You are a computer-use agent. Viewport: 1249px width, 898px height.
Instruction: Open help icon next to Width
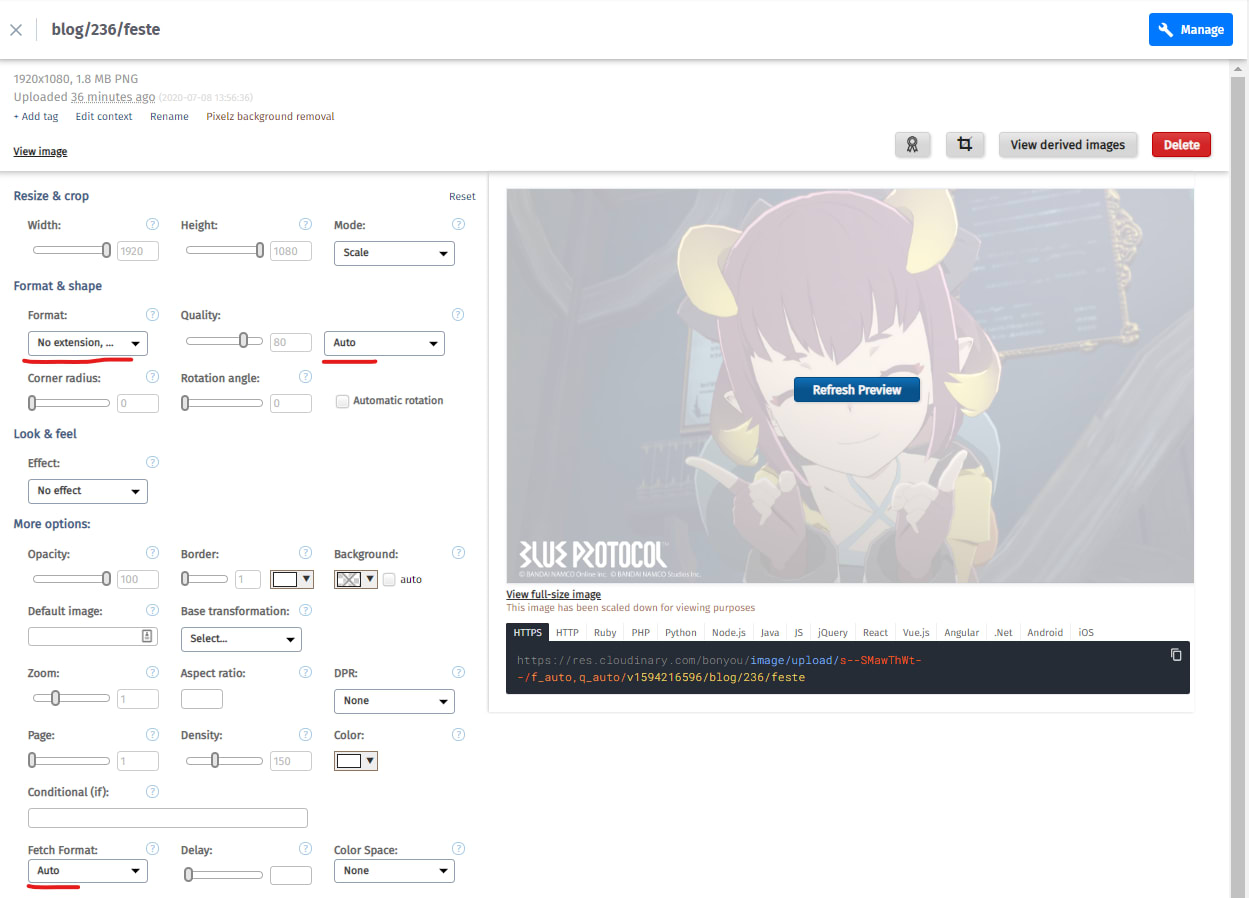[x=152, y=225]
